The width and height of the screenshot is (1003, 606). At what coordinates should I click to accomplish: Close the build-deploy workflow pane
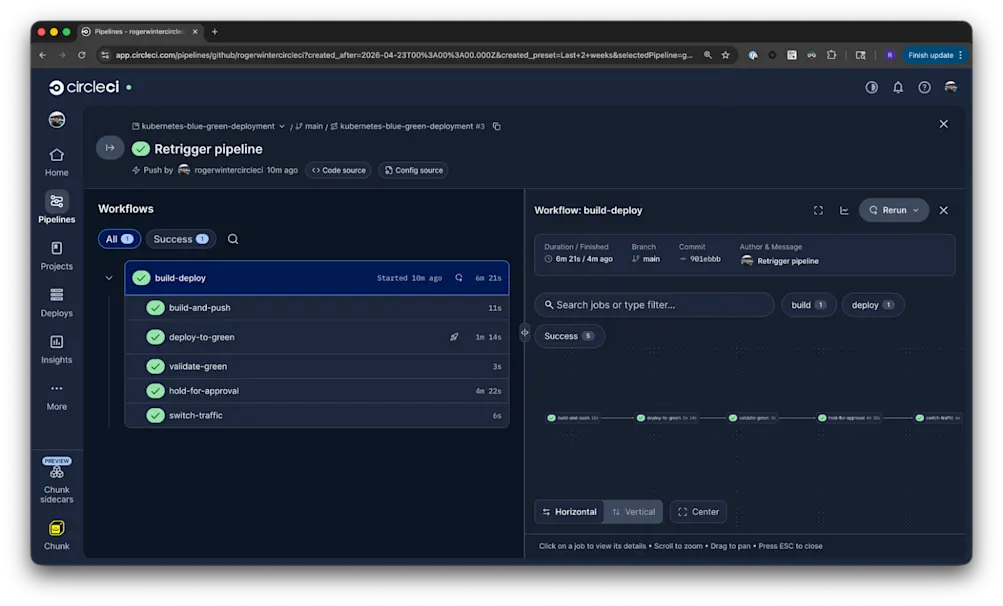tap(944, 210)
